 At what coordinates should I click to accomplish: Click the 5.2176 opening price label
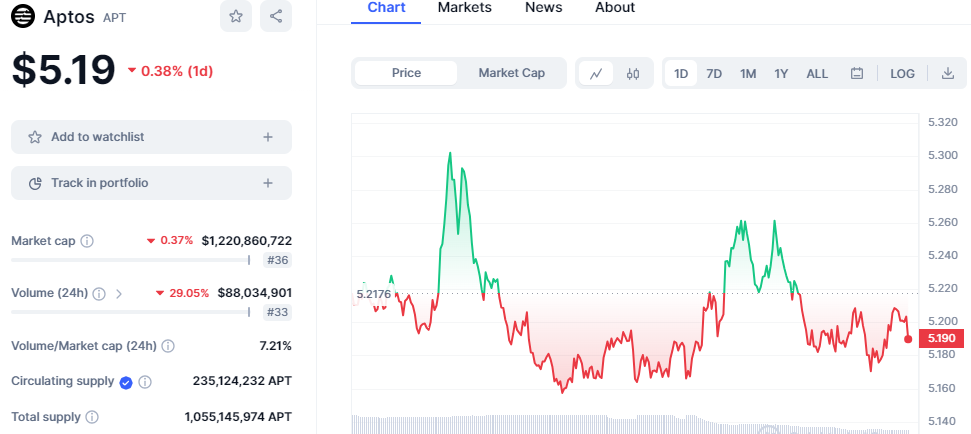(x=373, y=294)
